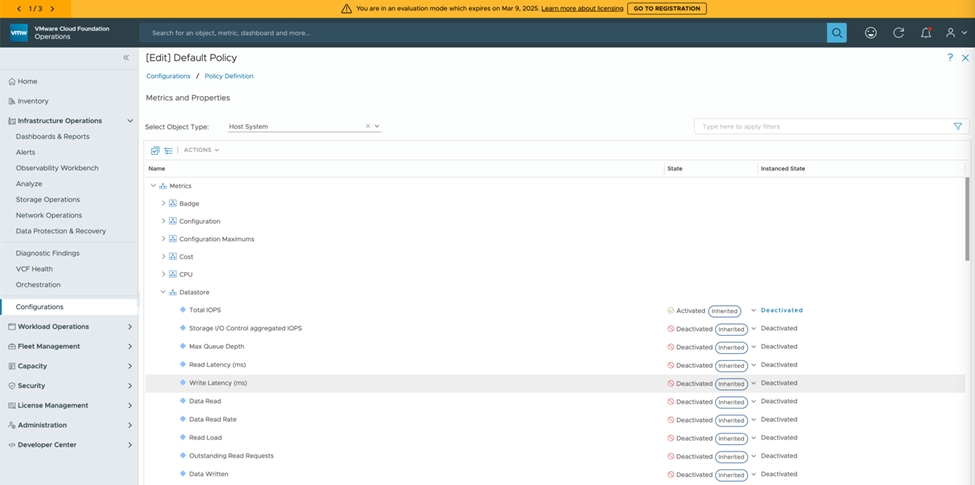Select Alerts in the sidebar
The height and width of the screenshot is (485, 975).
pyautogui.click(x=26, y=152)
